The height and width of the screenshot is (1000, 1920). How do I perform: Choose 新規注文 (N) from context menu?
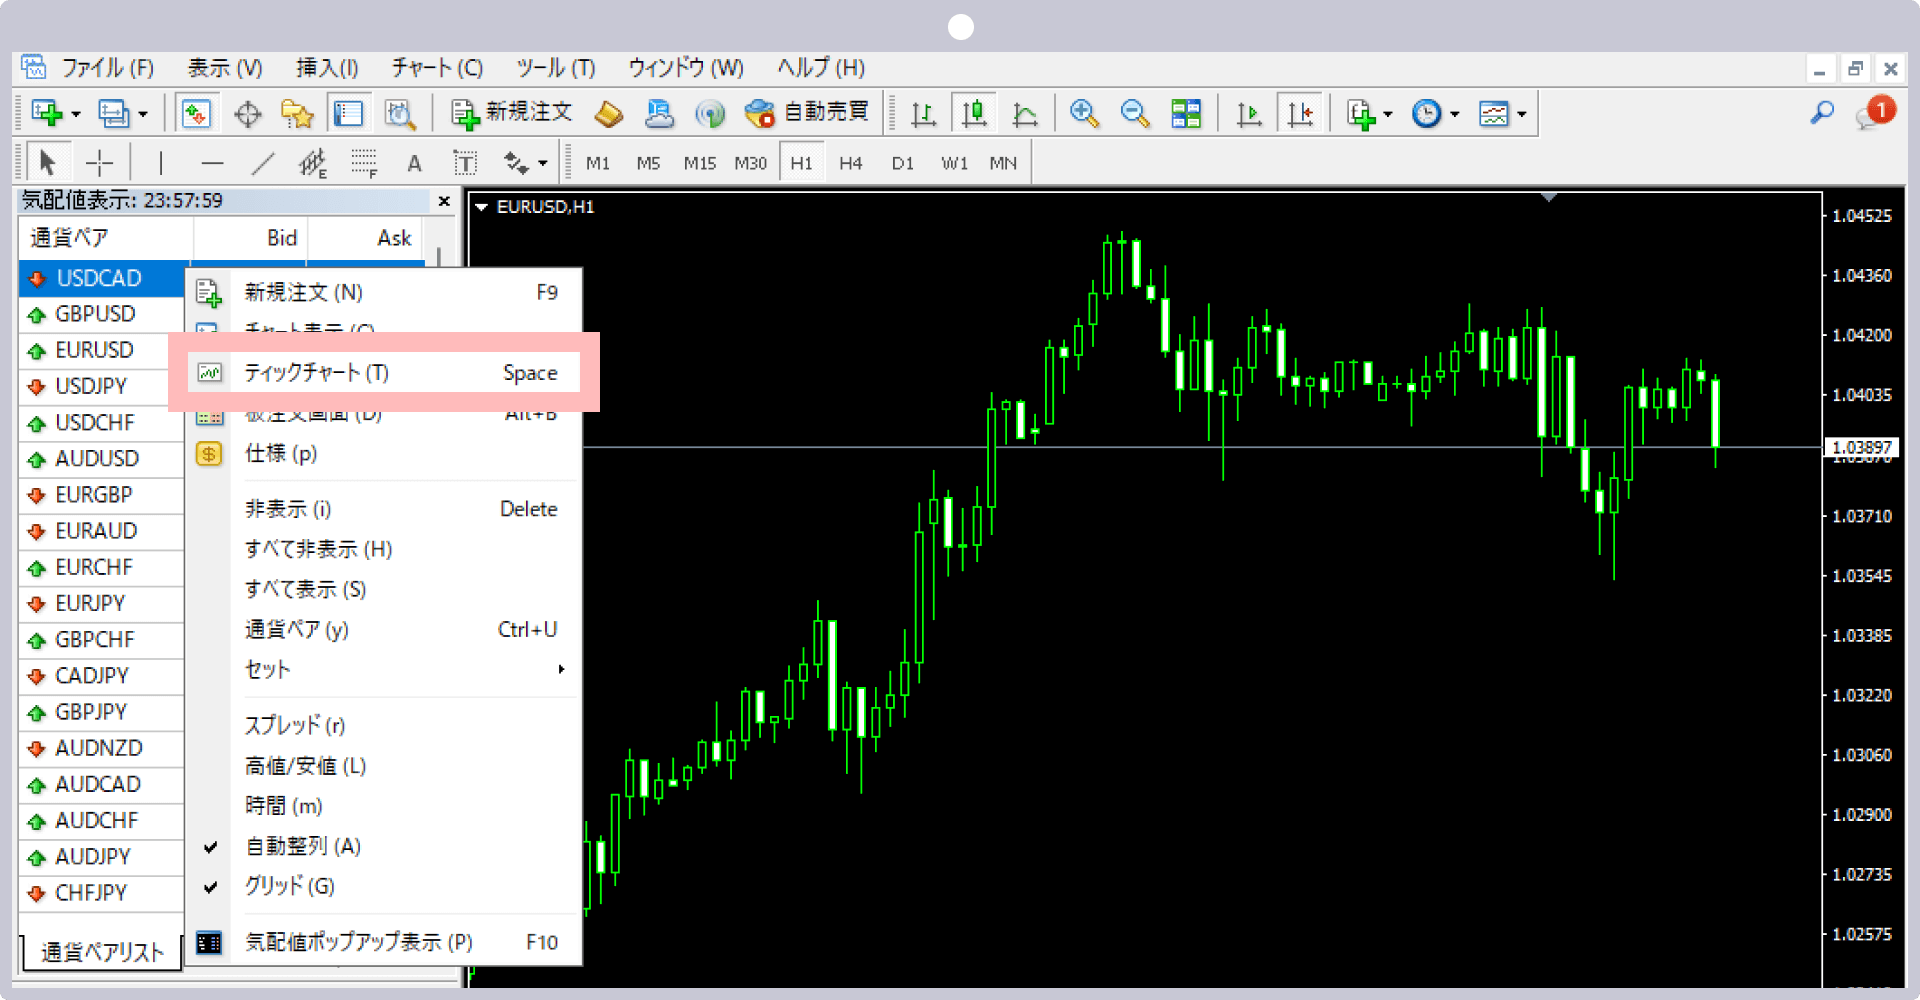click(x=385, y=292)
